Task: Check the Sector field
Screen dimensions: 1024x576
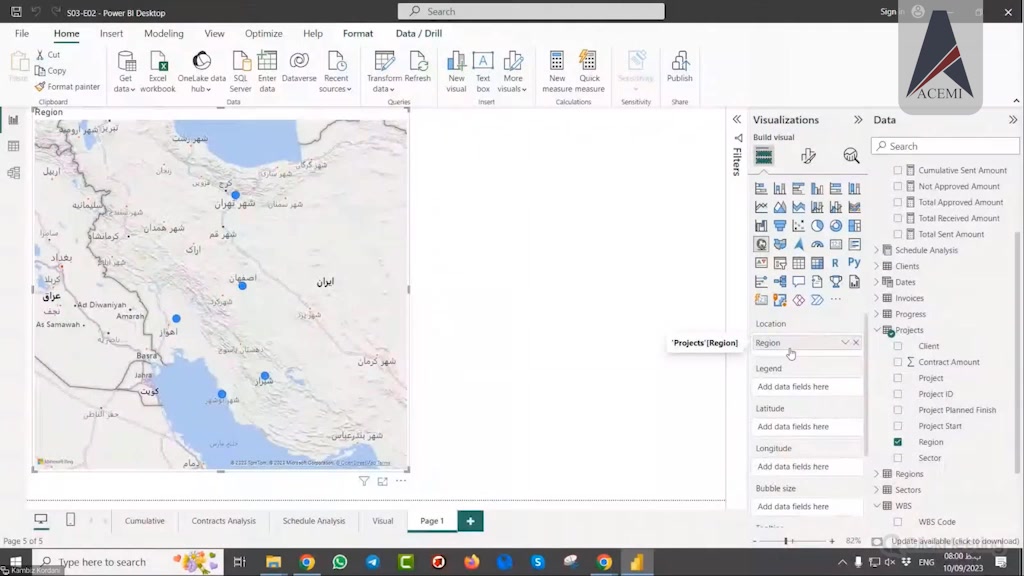Action: pos(898,458)
